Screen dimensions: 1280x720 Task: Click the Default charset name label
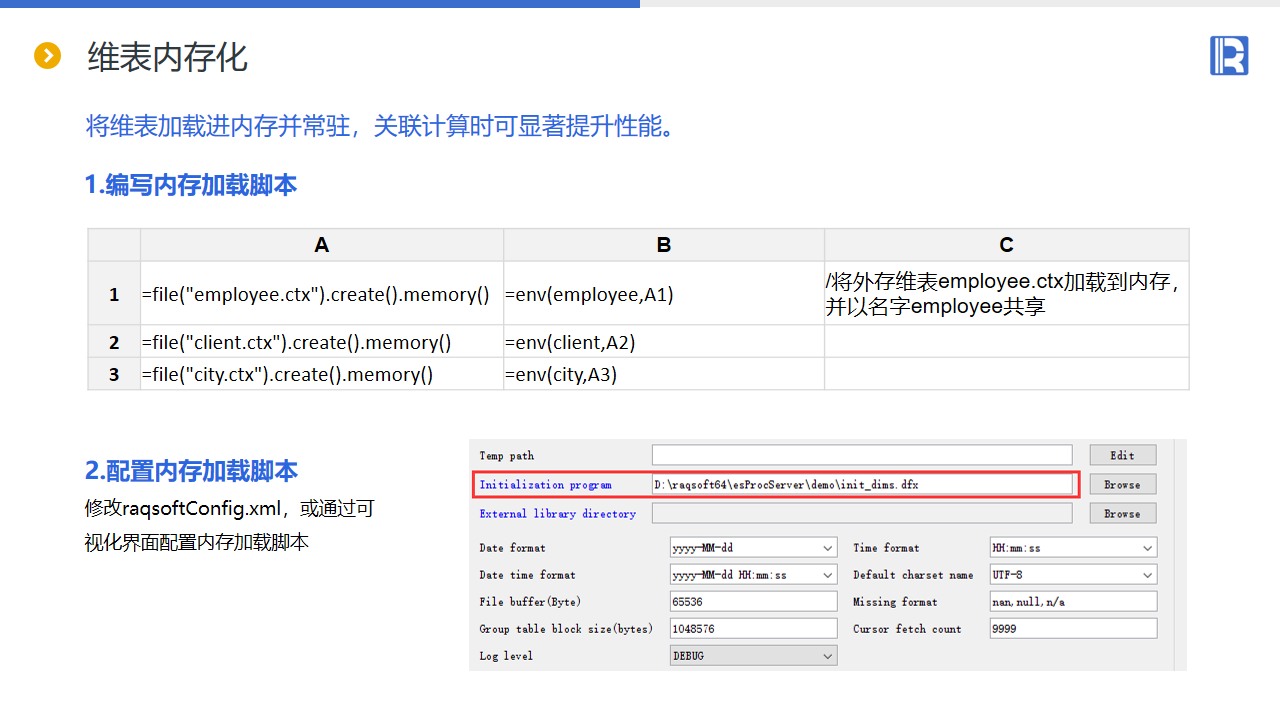click(913, 575)
